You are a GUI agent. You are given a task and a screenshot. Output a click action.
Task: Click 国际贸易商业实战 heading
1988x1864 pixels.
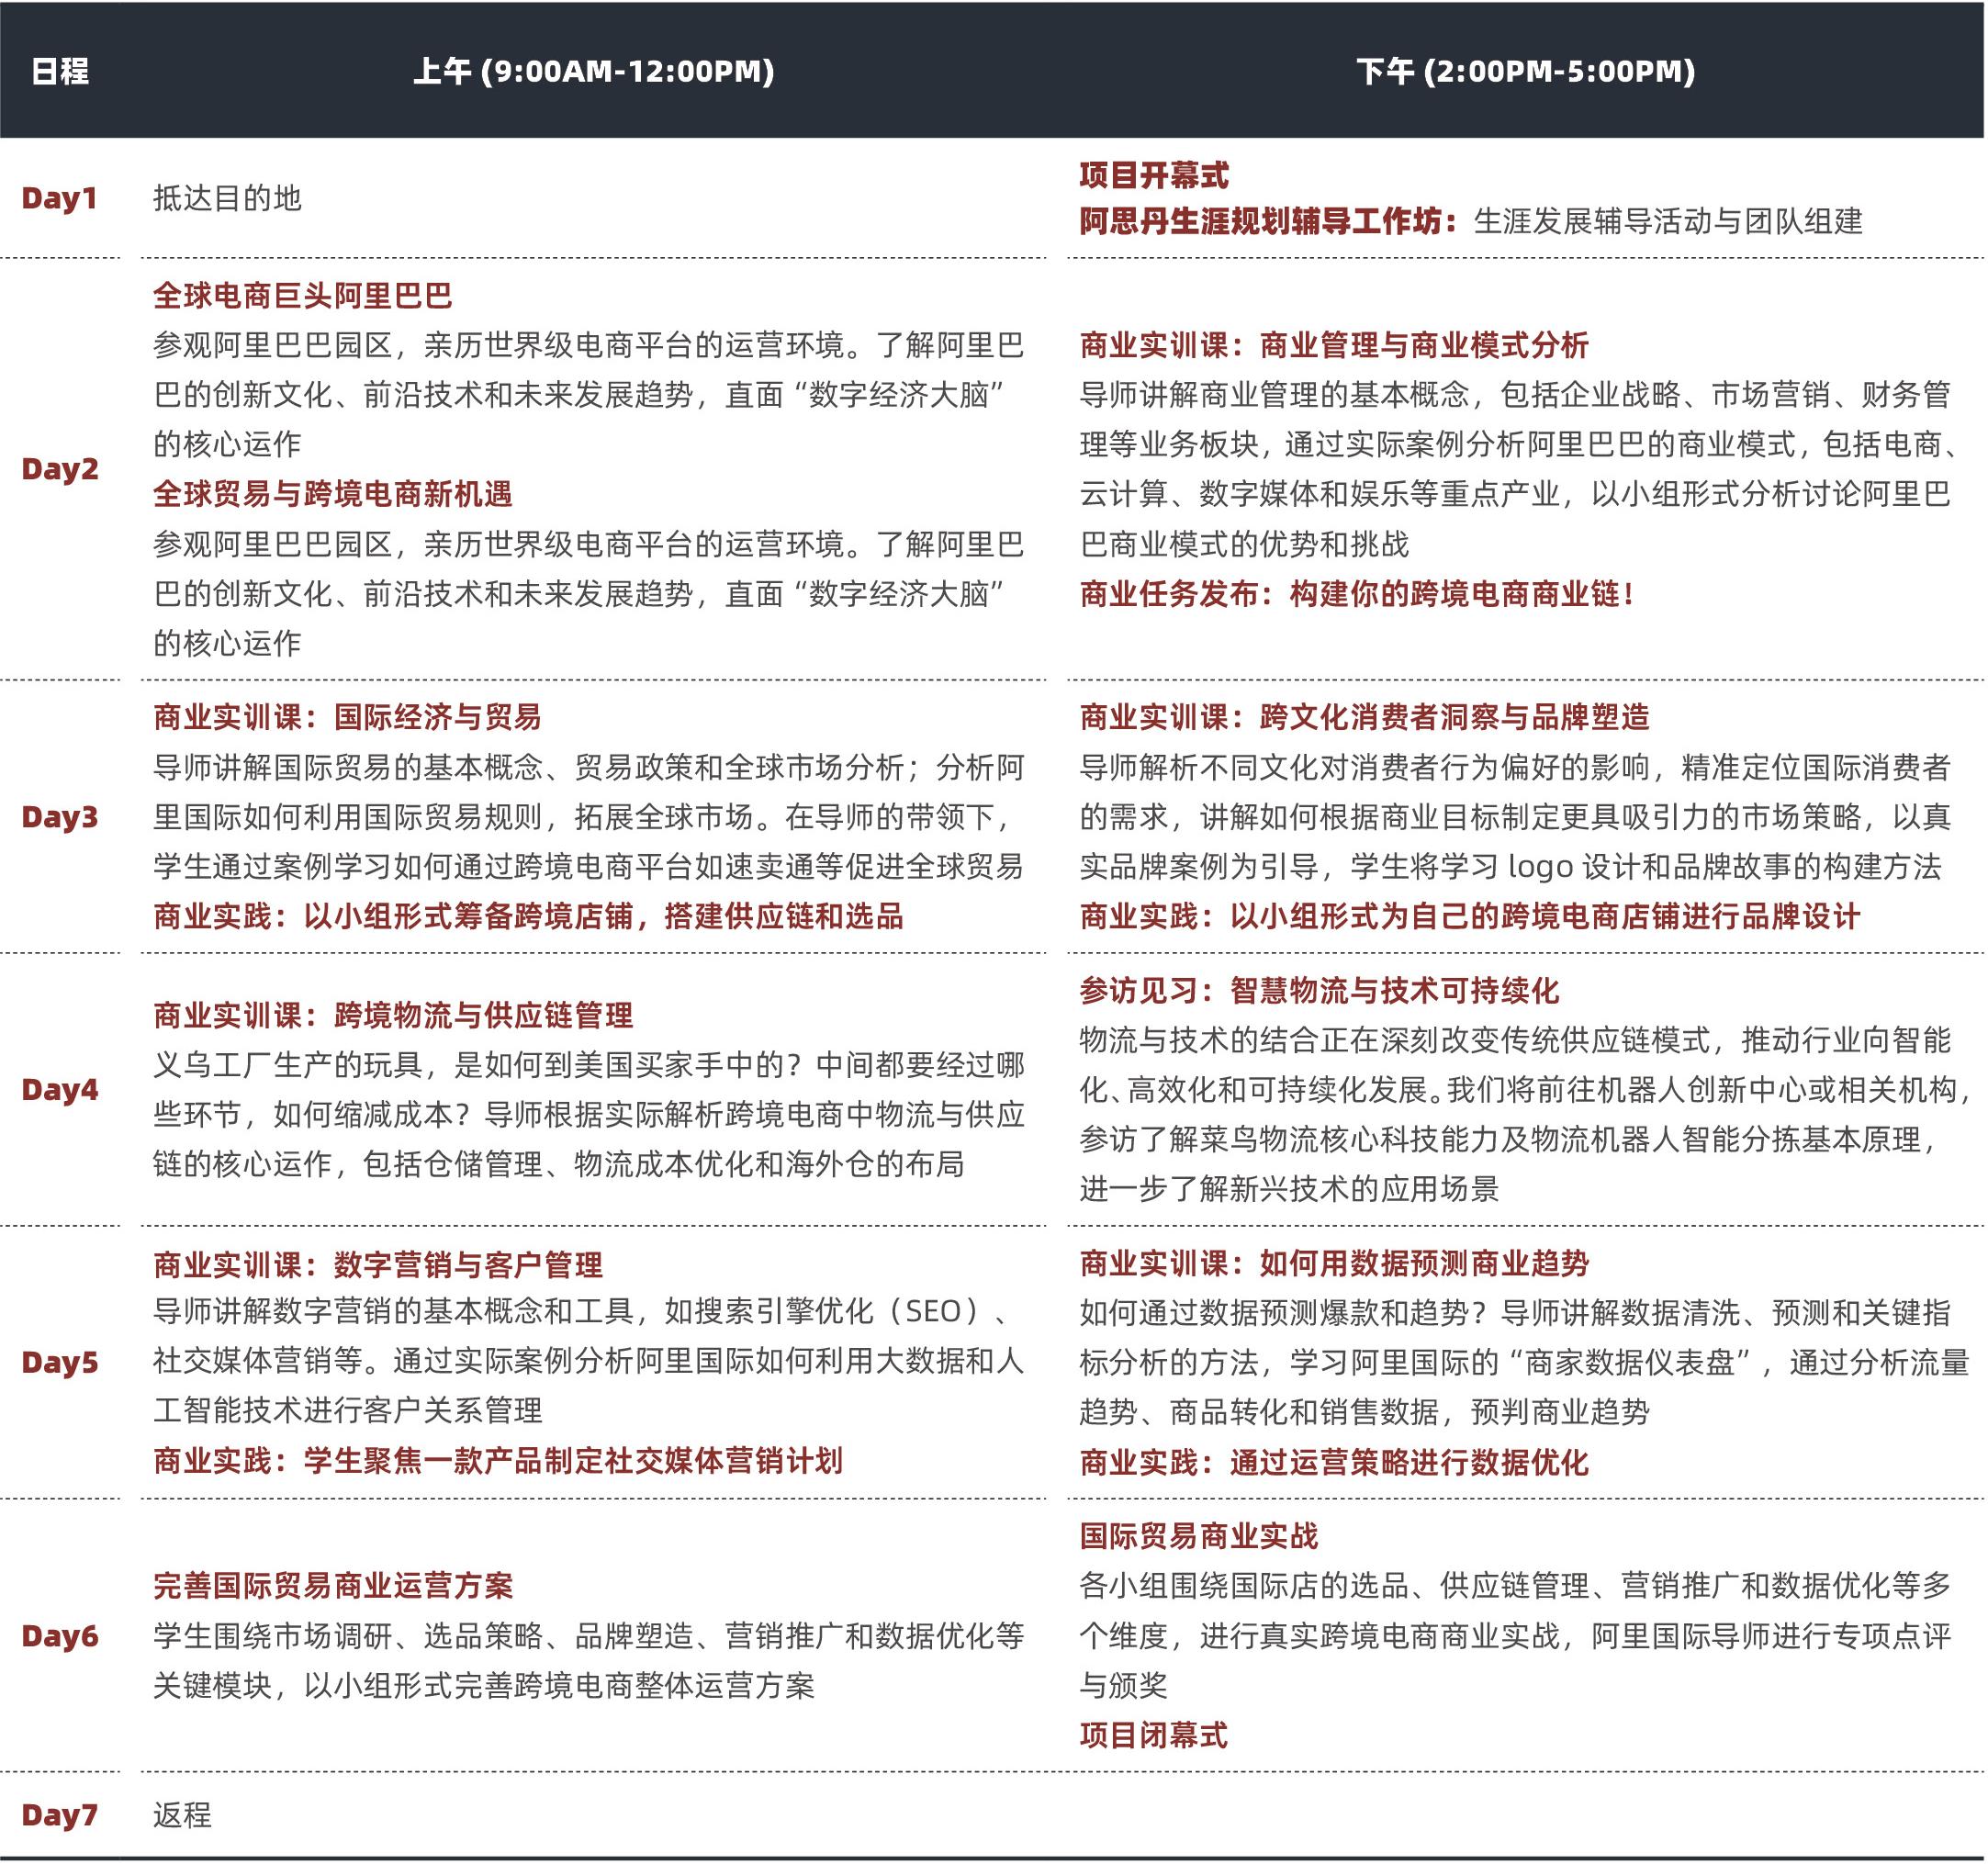(1198, 1536)
